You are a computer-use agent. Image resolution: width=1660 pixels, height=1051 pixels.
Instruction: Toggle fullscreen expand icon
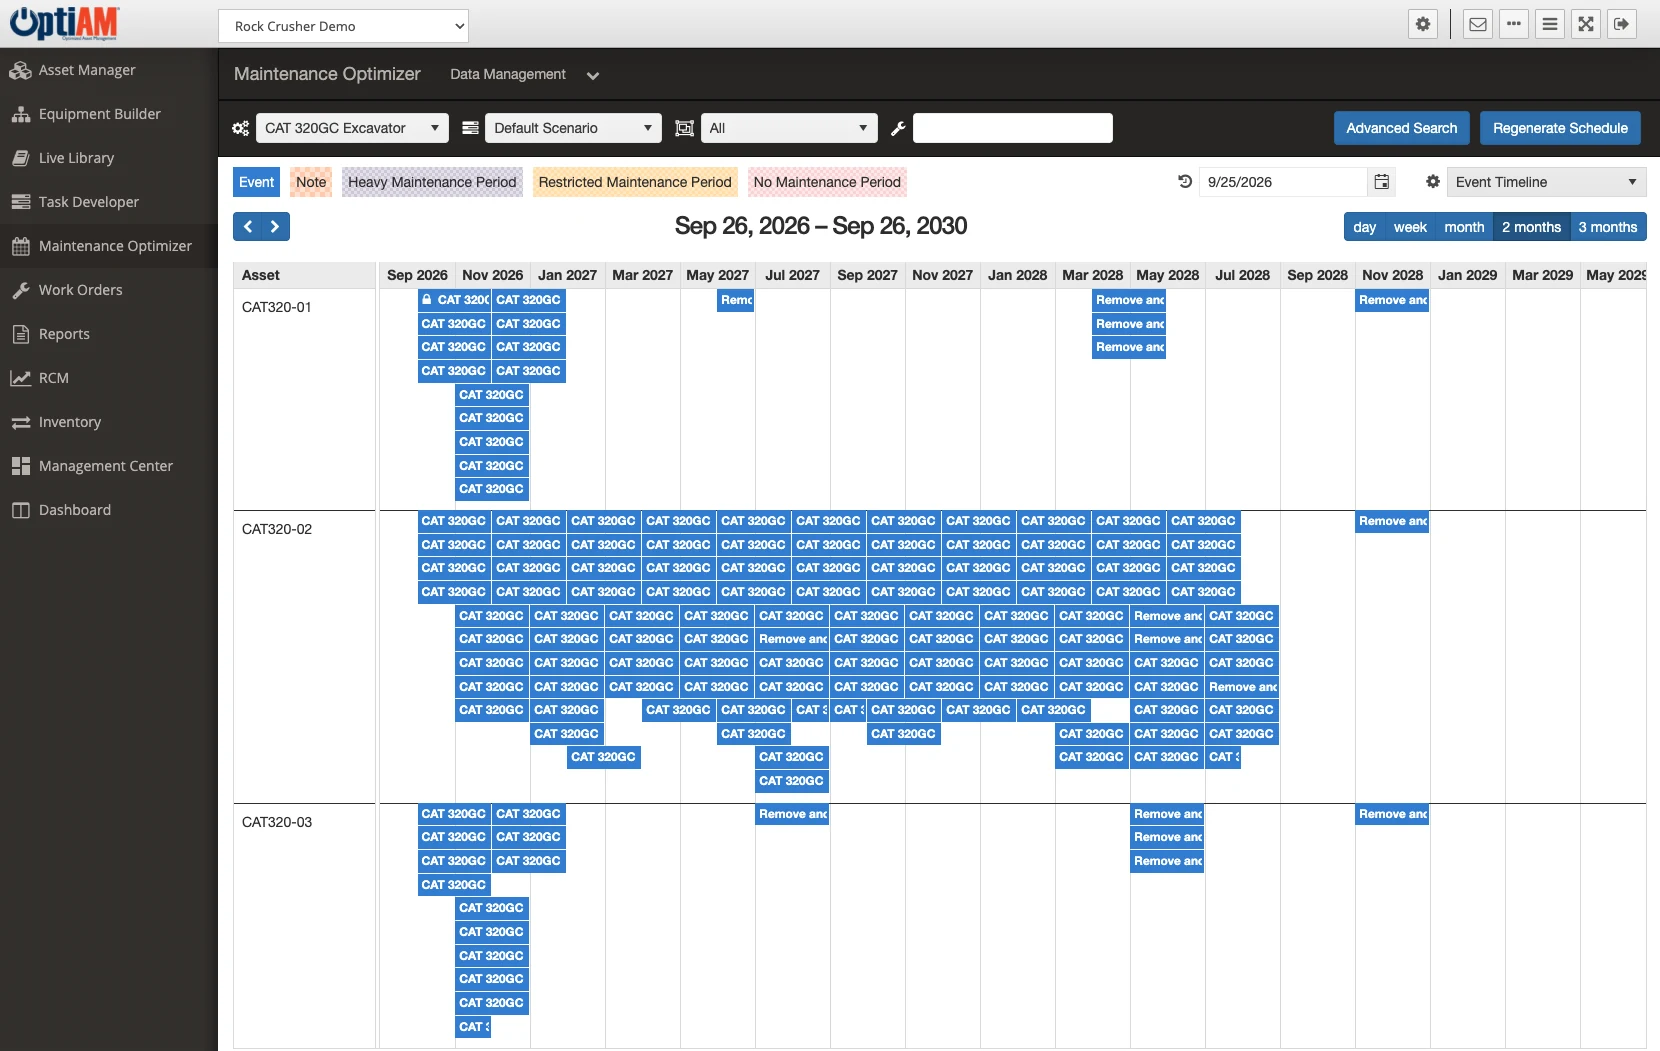pos(1586,24)
